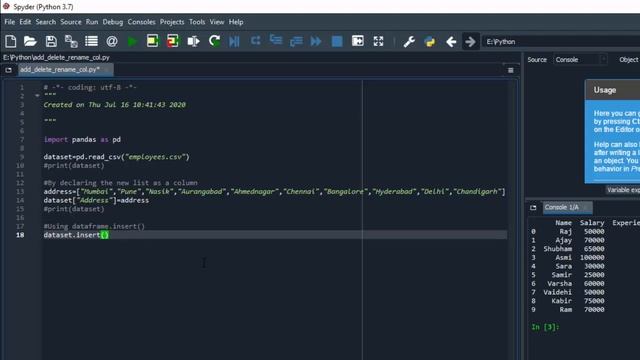Open the File menu
Screen dimensions: 640x360
[10, 22]
